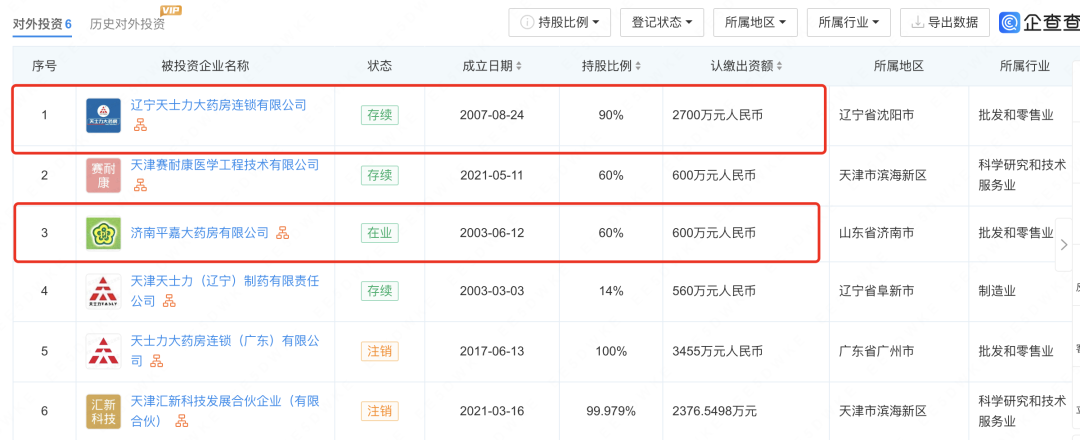Click the 序号 column header
This screenshot has width=1080, height=440.
point(44,66)
